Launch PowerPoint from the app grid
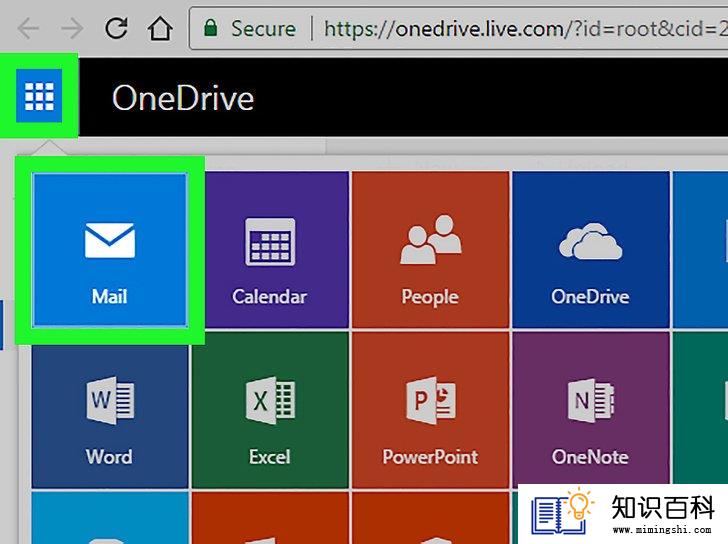The height and width of the screenshot is (544, 728). (430, 410)
